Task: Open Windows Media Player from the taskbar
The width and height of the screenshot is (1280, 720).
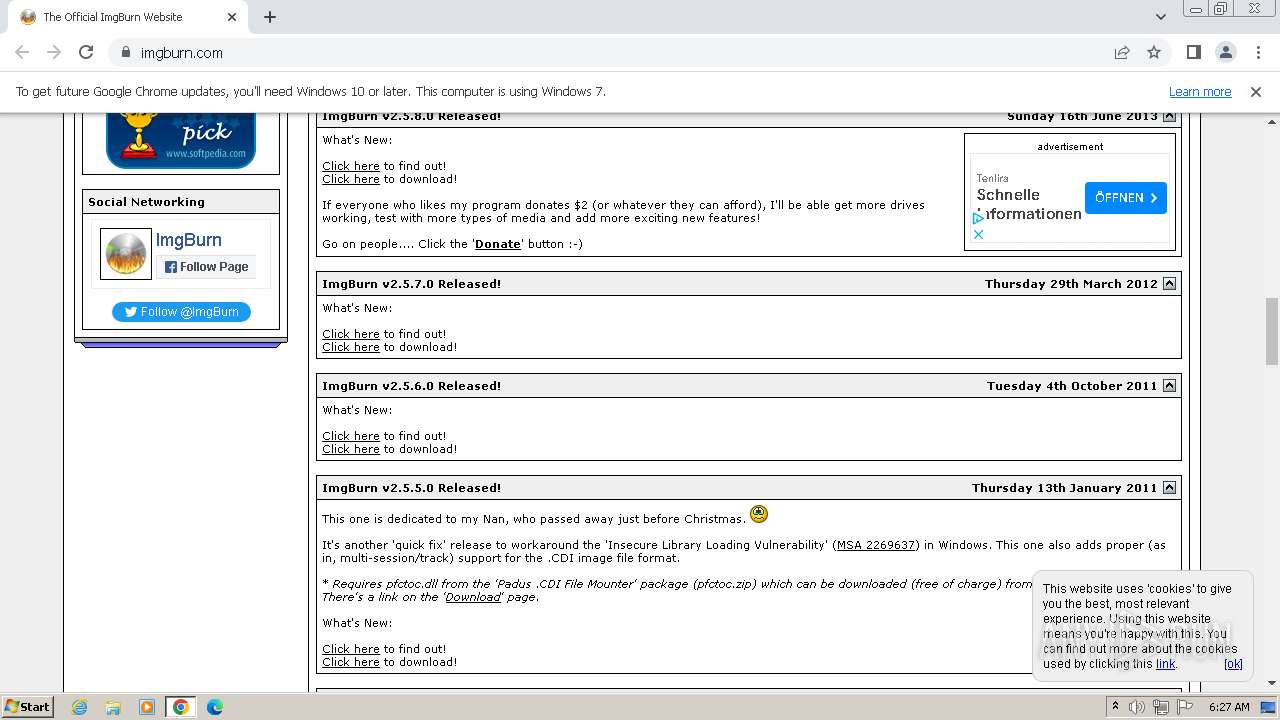Action: (x=147, y=707)
